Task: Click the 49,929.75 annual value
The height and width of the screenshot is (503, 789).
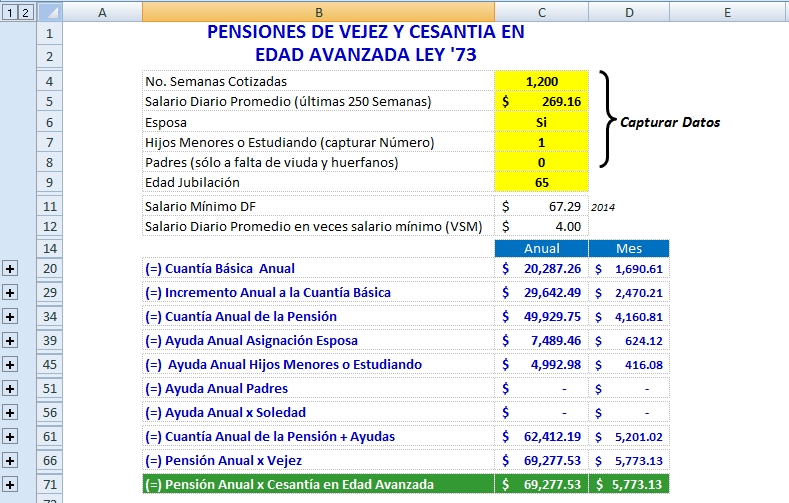Action: point(541,317)
